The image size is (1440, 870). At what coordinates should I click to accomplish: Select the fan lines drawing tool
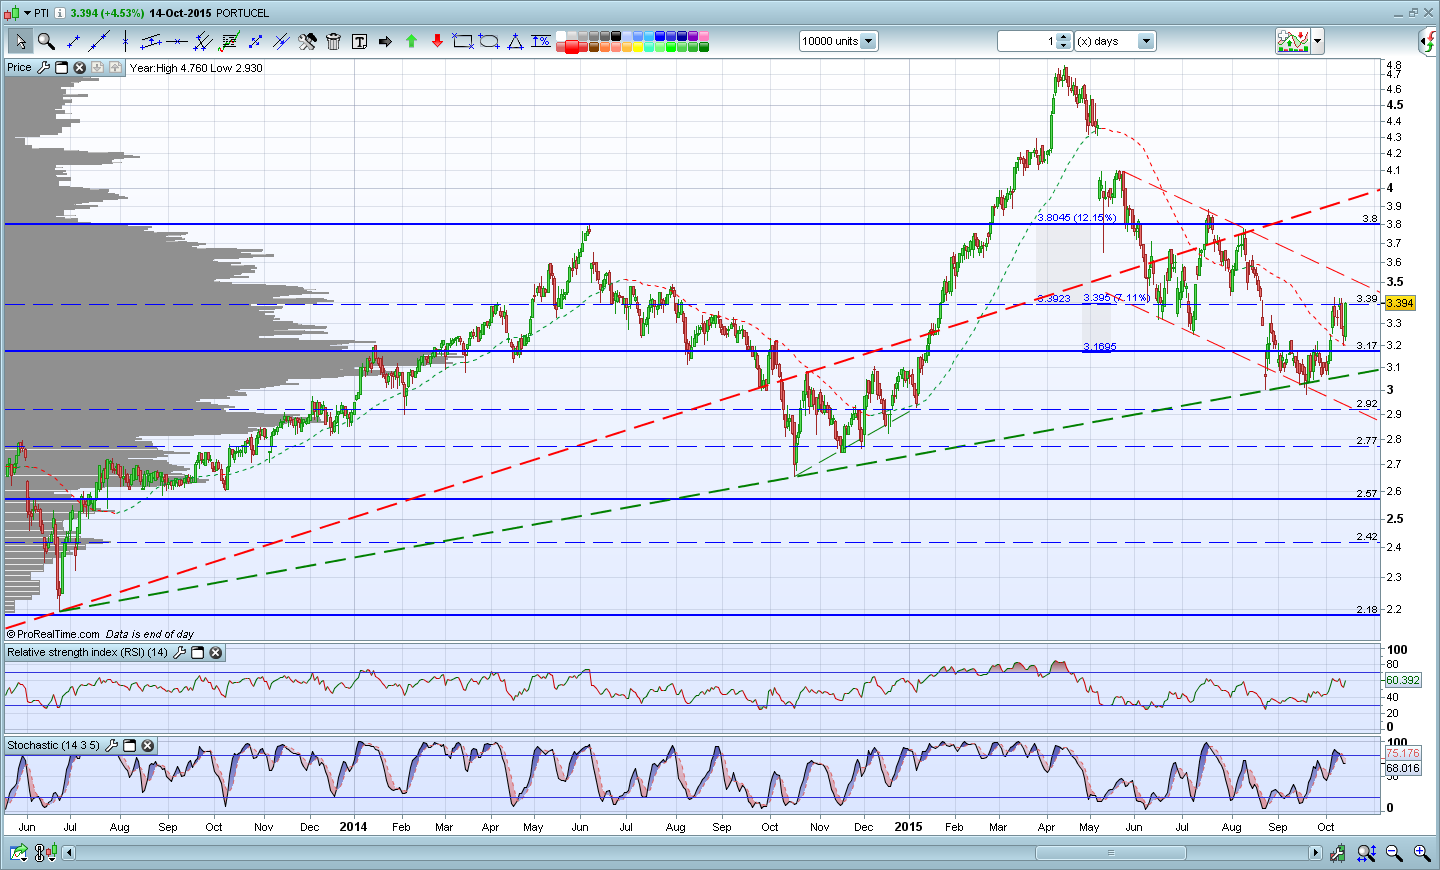(203, 41)
